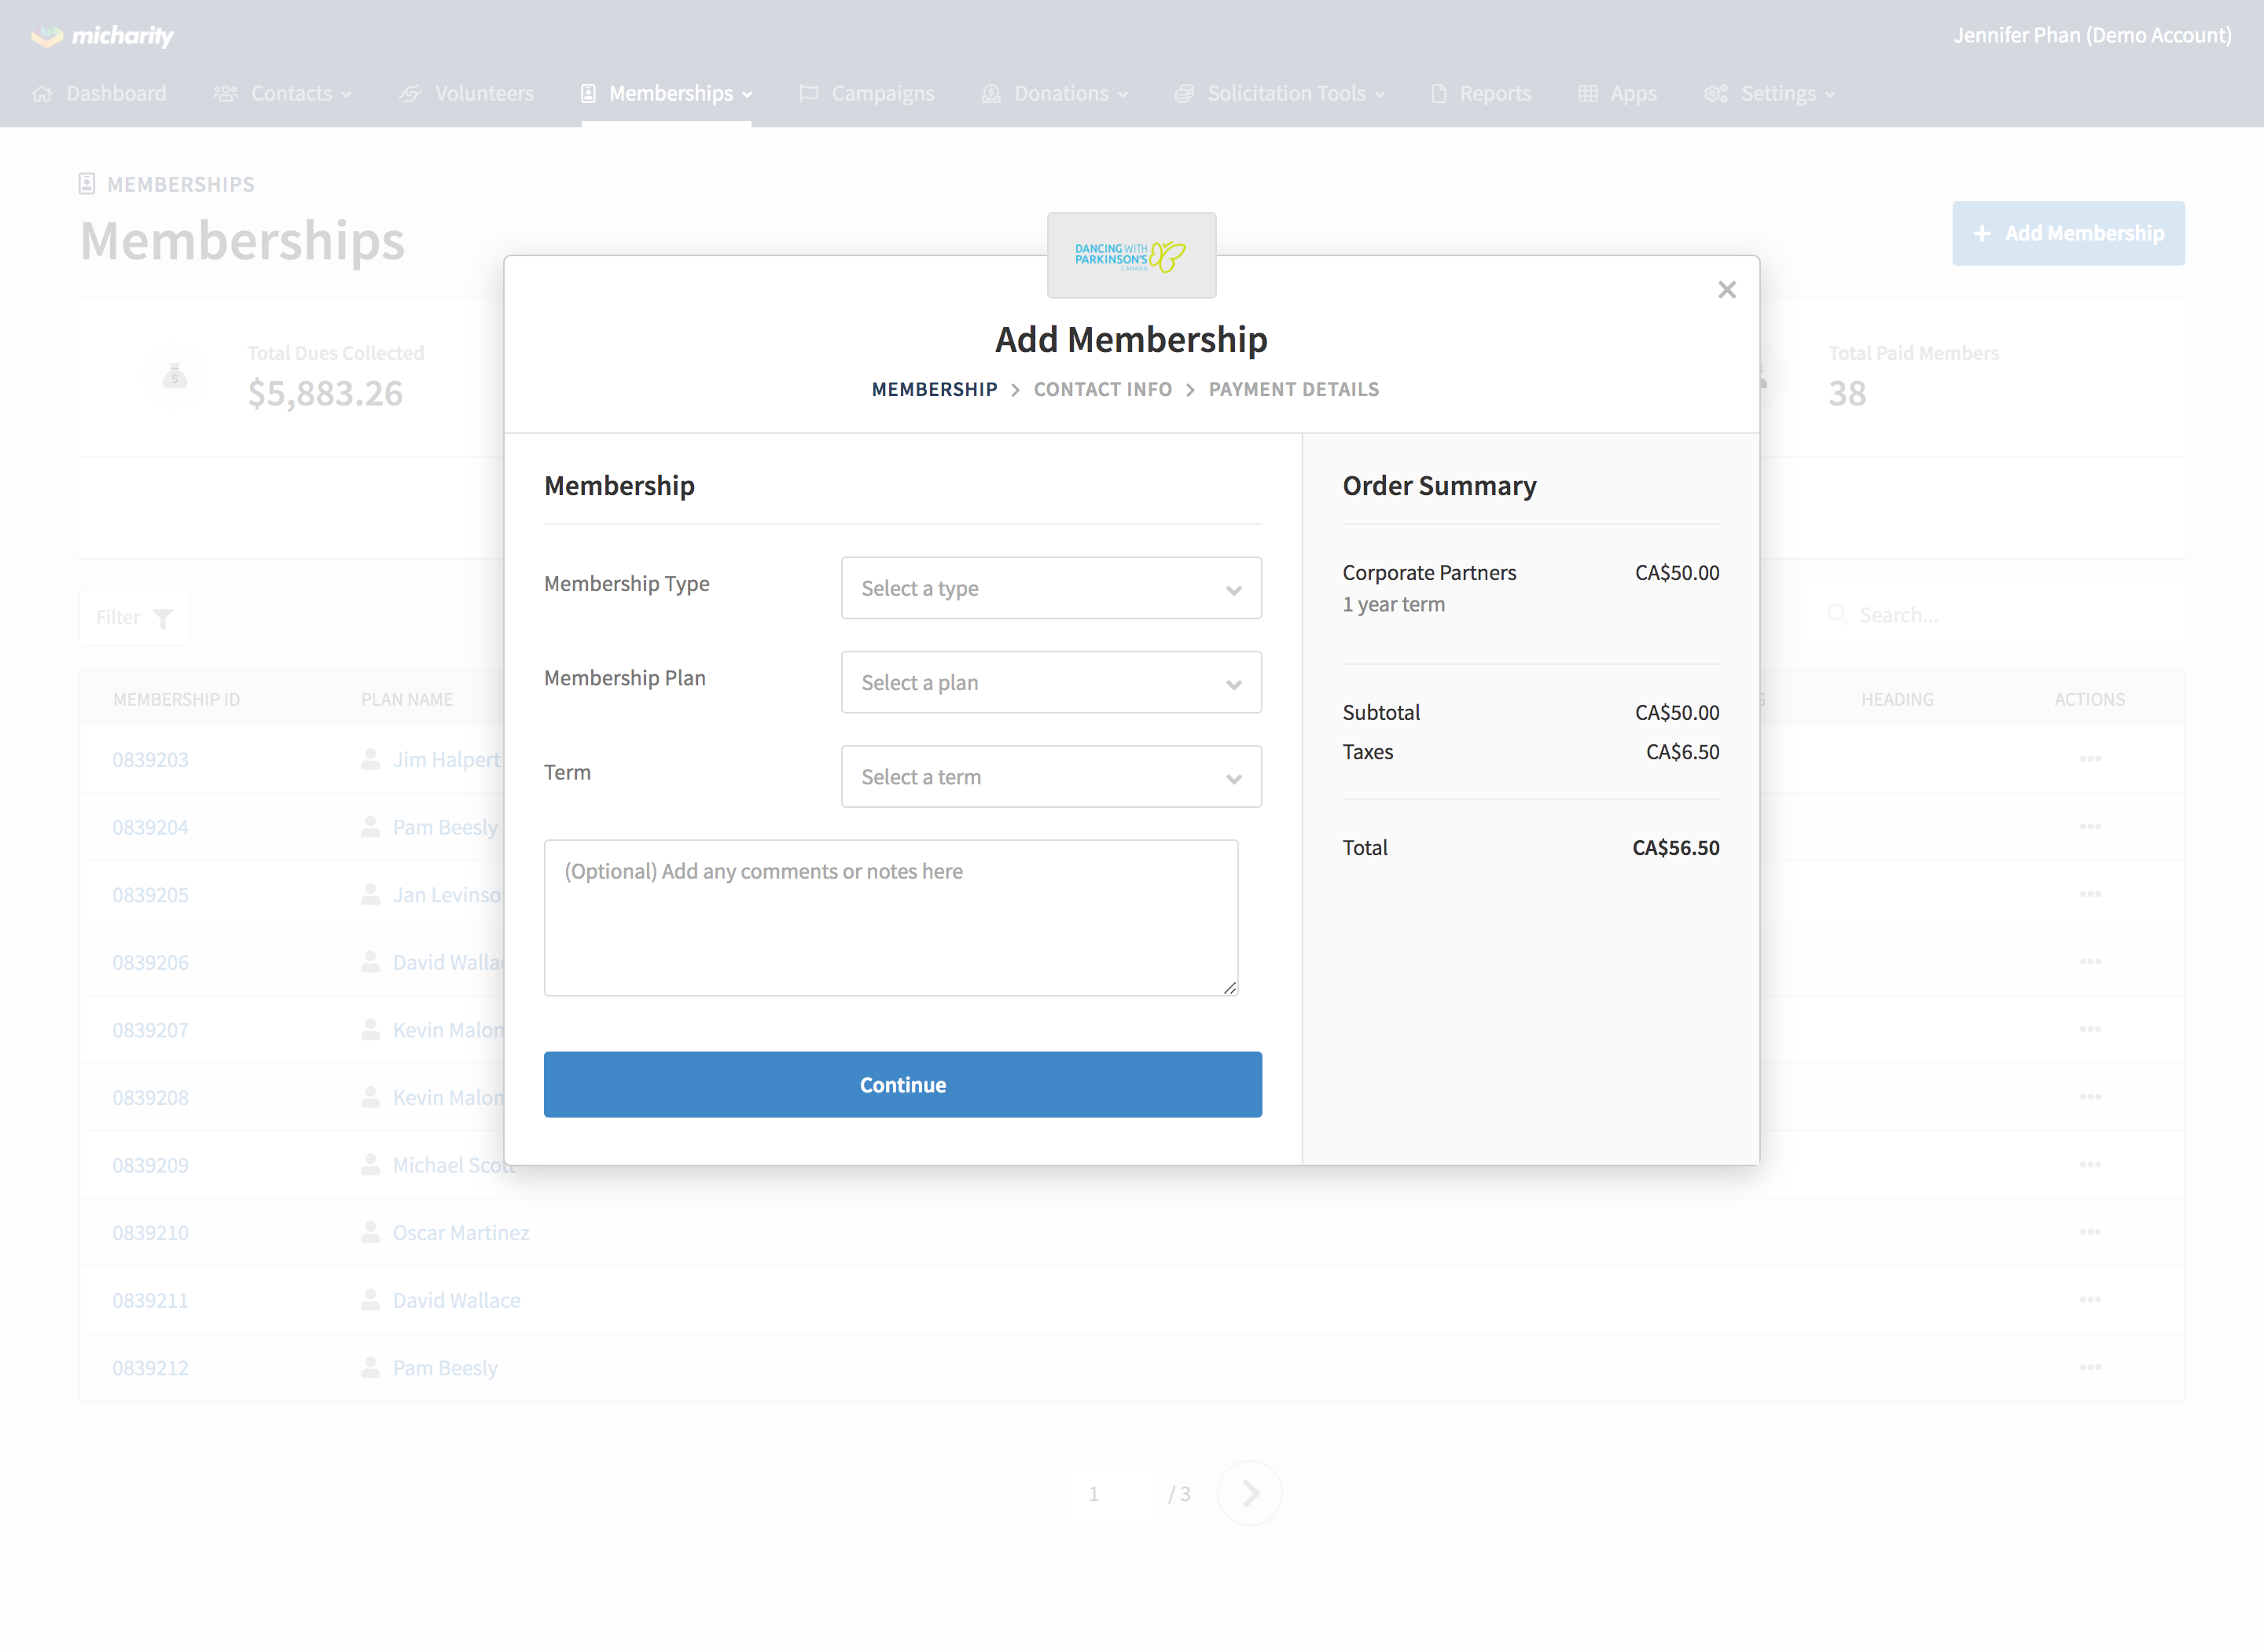Click Jennifer Phan account name
Screen dimensions: 2264x1652
(2092, 35)
